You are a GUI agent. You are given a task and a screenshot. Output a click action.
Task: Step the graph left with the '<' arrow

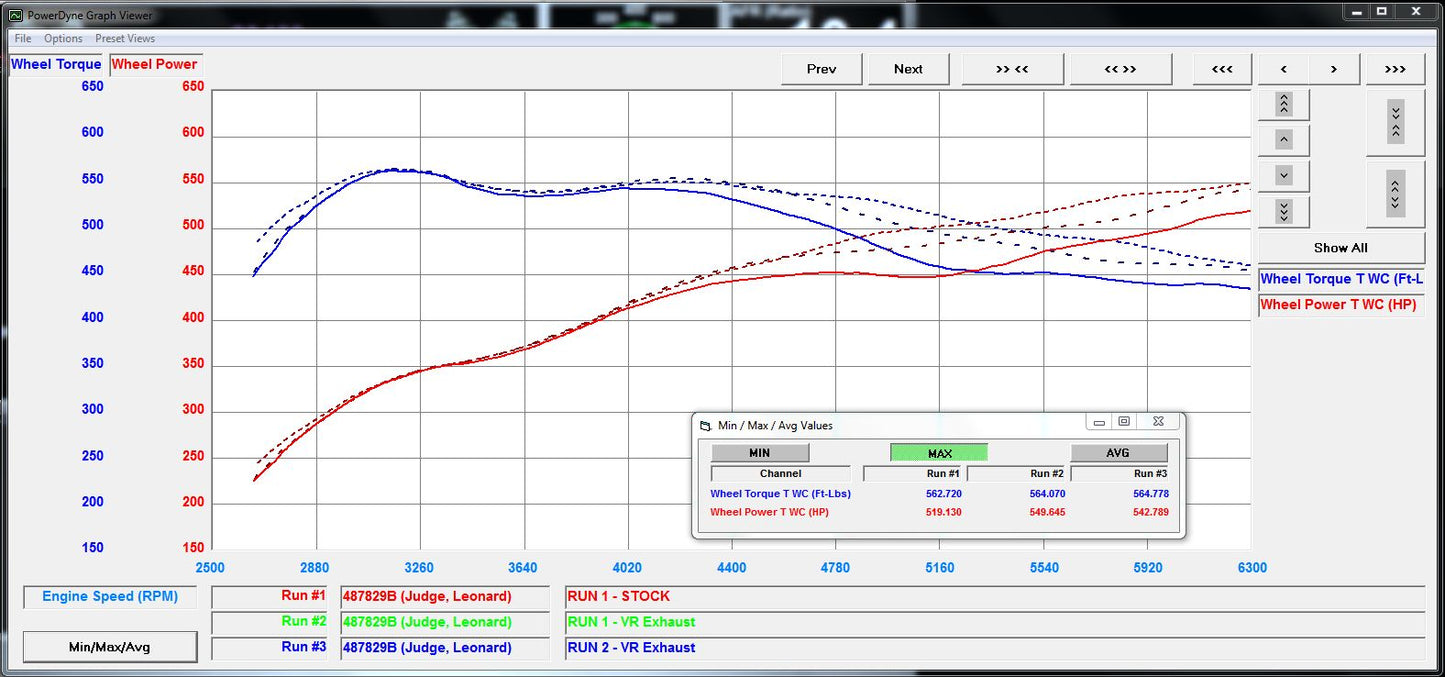[x=1283, y=68]
